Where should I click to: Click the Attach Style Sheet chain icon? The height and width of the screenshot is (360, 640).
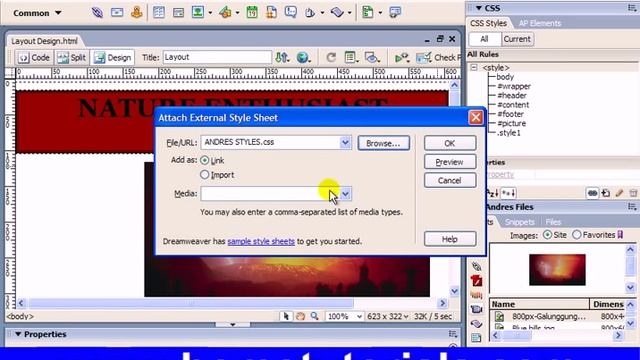point(592,193)
